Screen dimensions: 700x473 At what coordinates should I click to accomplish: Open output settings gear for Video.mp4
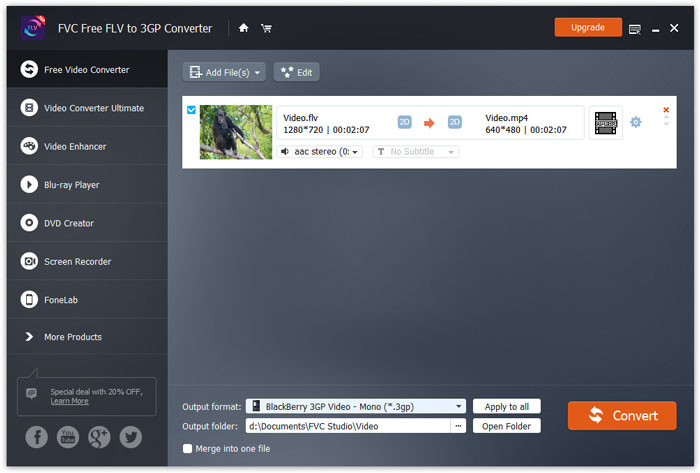click(636, 122)
